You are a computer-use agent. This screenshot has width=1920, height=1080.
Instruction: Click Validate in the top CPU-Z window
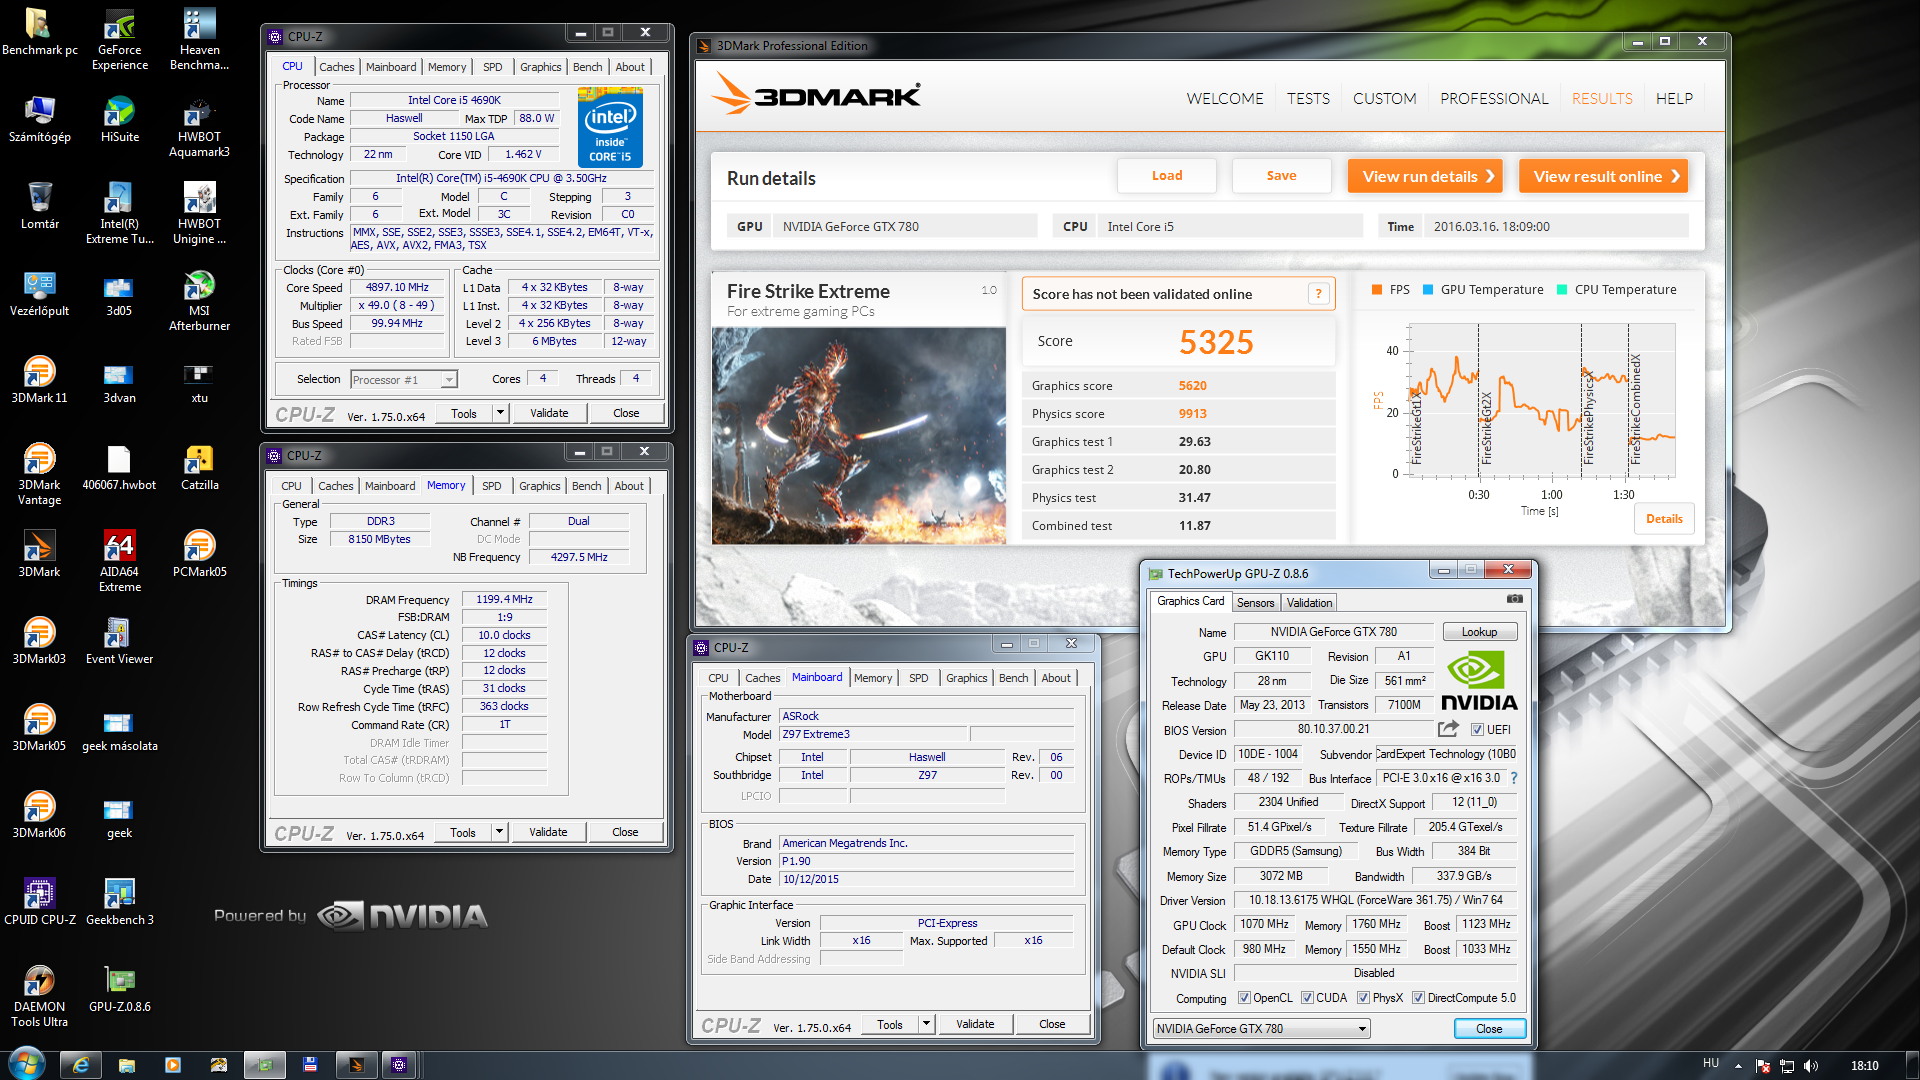tap(549, 413)
